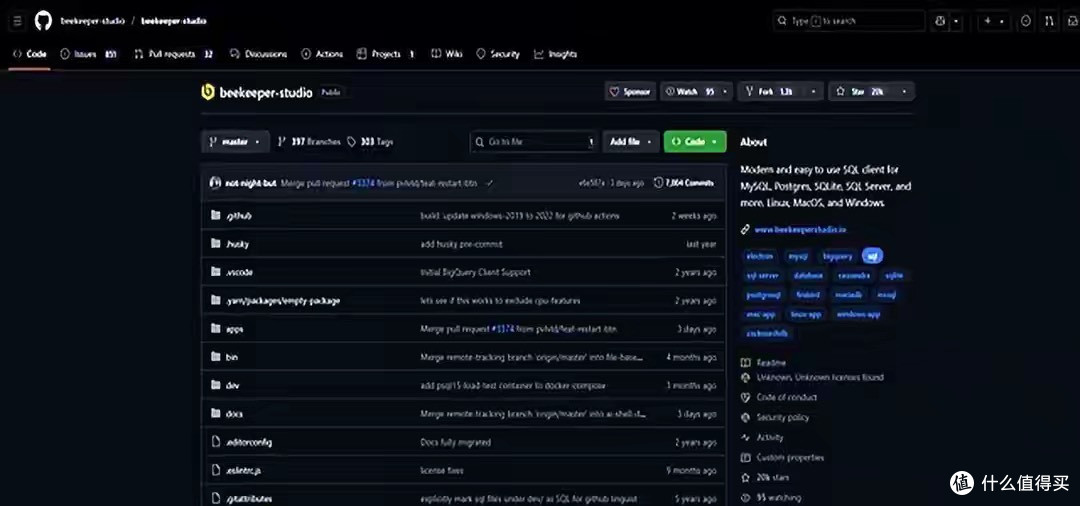Open the www.beekeeperstudio.io website link
Screen dimensions: 1080x506
(800, 230)
